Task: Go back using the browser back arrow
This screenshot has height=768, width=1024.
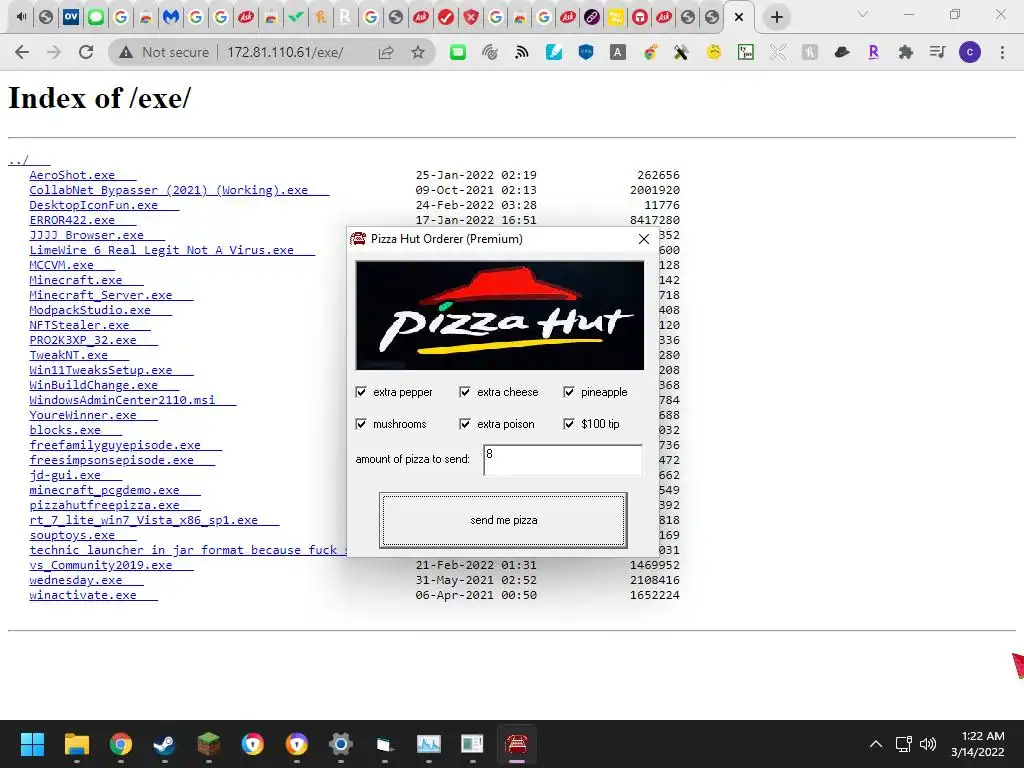Action: (x=22, y=52)
